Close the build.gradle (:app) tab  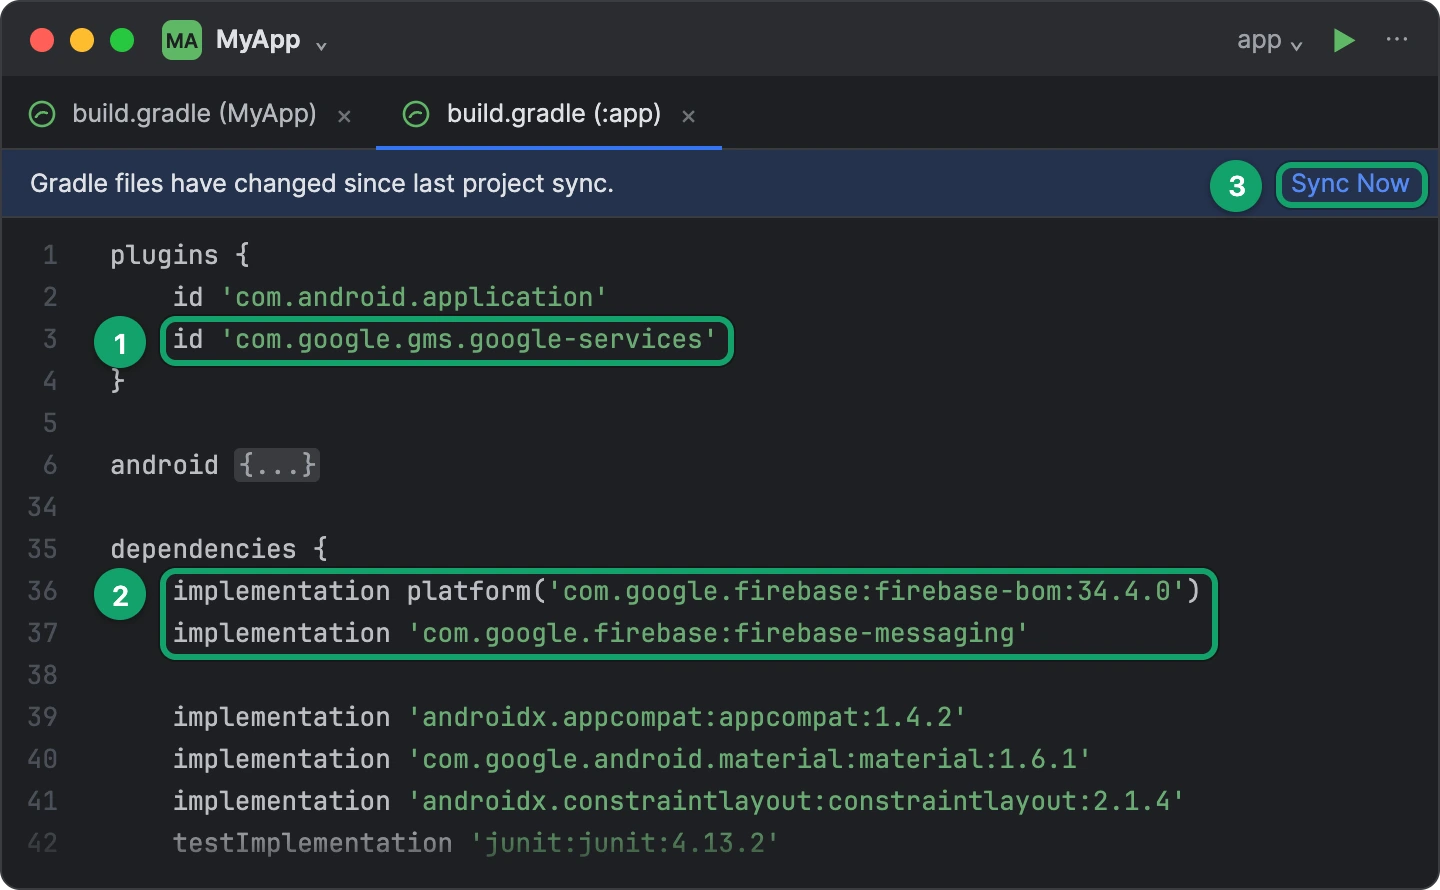click(x=688, y=116)
